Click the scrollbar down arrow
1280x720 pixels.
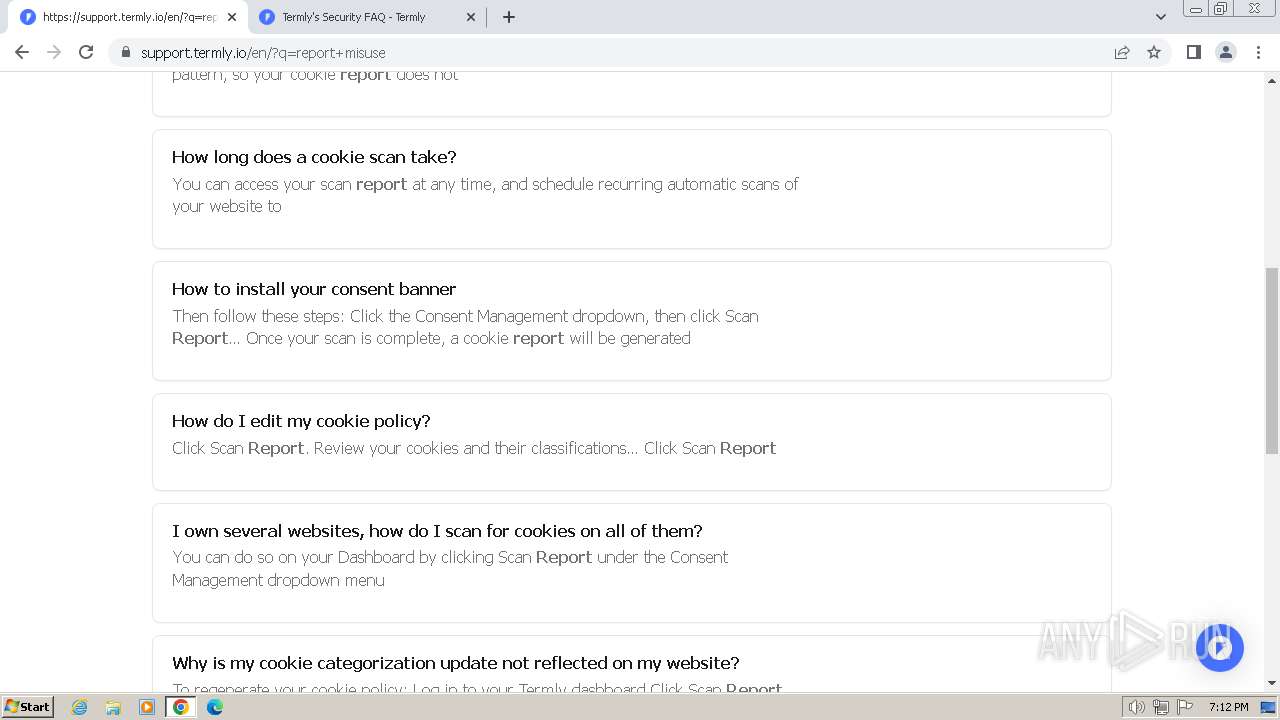[x=1271, y=683]
